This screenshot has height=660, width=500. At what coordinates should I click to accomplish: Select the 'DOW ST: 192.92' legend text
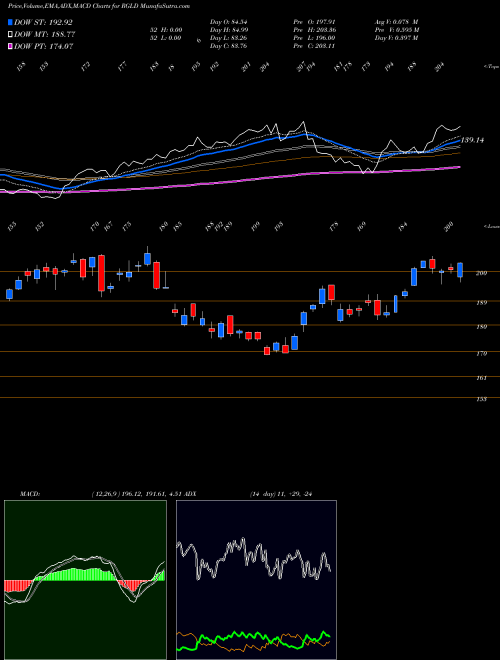click(43, 22)
